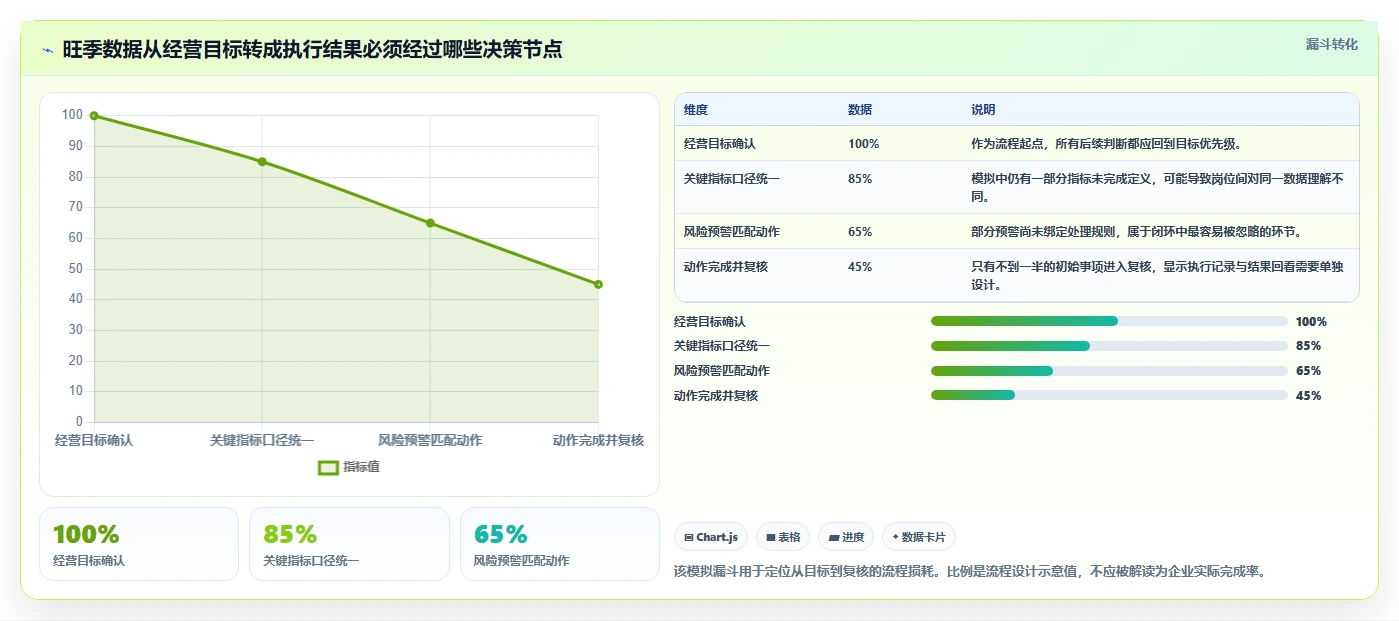The width and height of the screenshot is (1399, 621).
Task: Click the 65 data point on chart
Action: (x=430, y=223)
